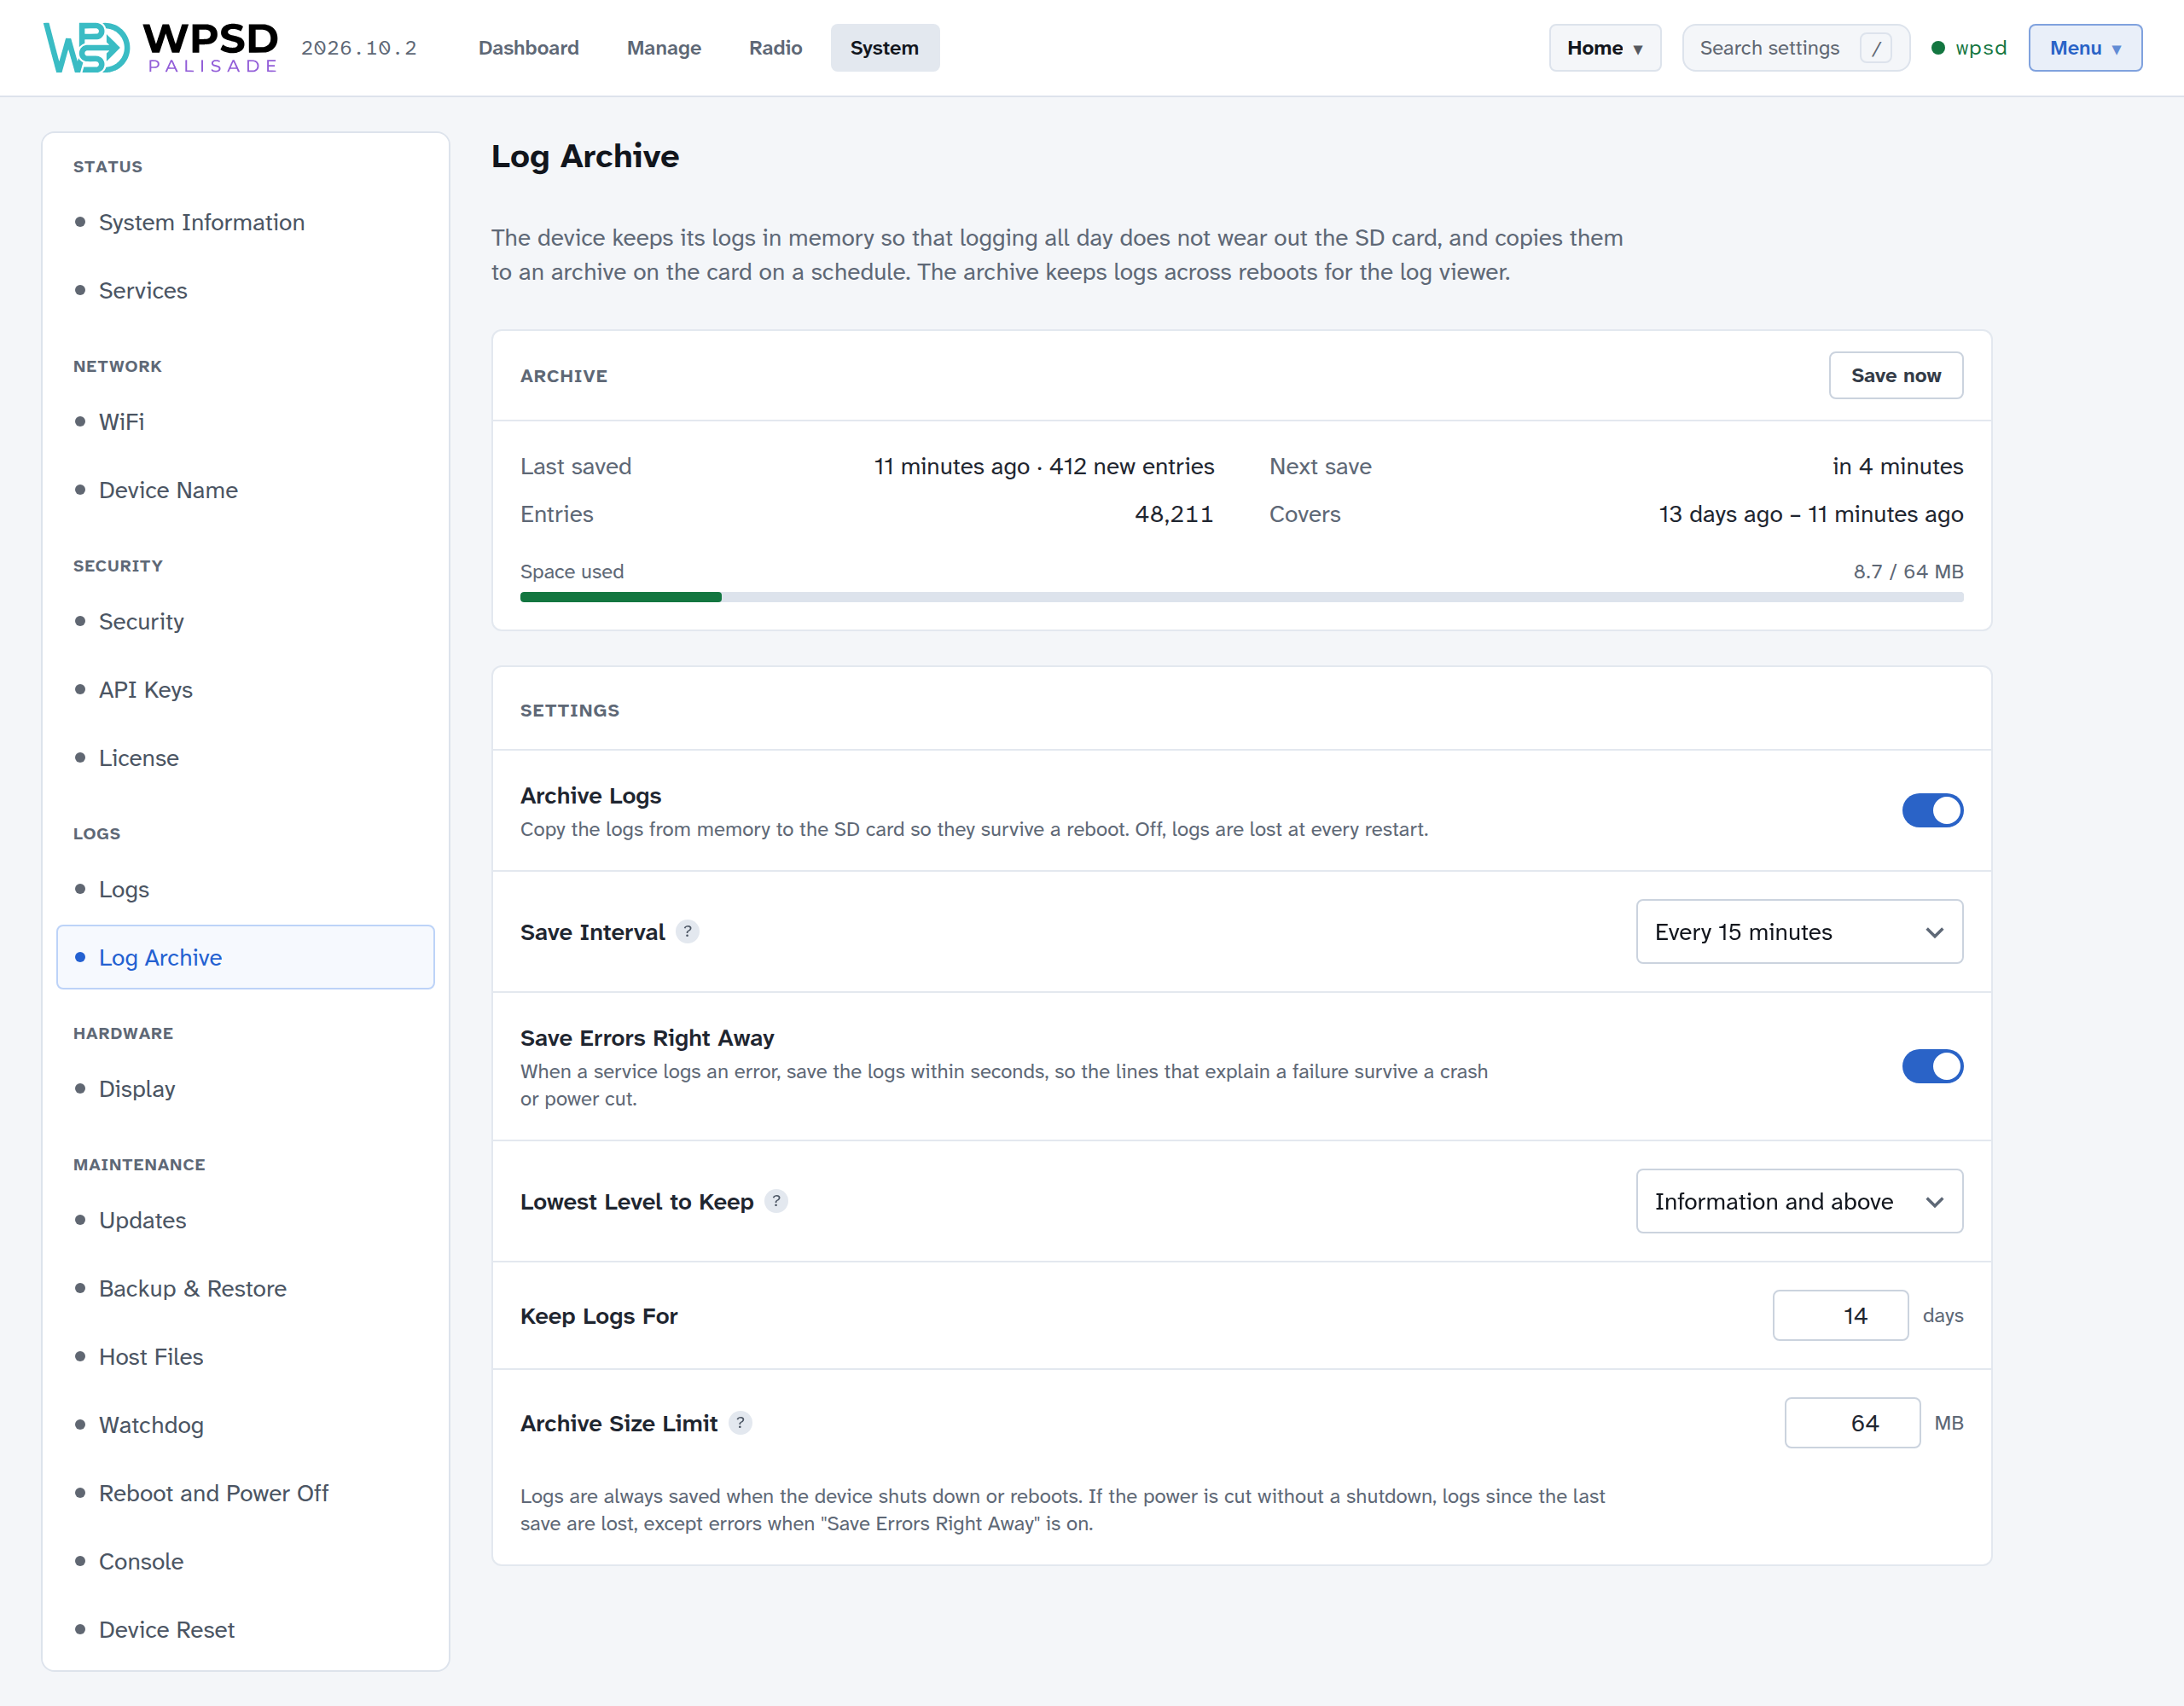Go to the Radio tab
This screenshot has width=2184, height=1706.
pos(775,48)
